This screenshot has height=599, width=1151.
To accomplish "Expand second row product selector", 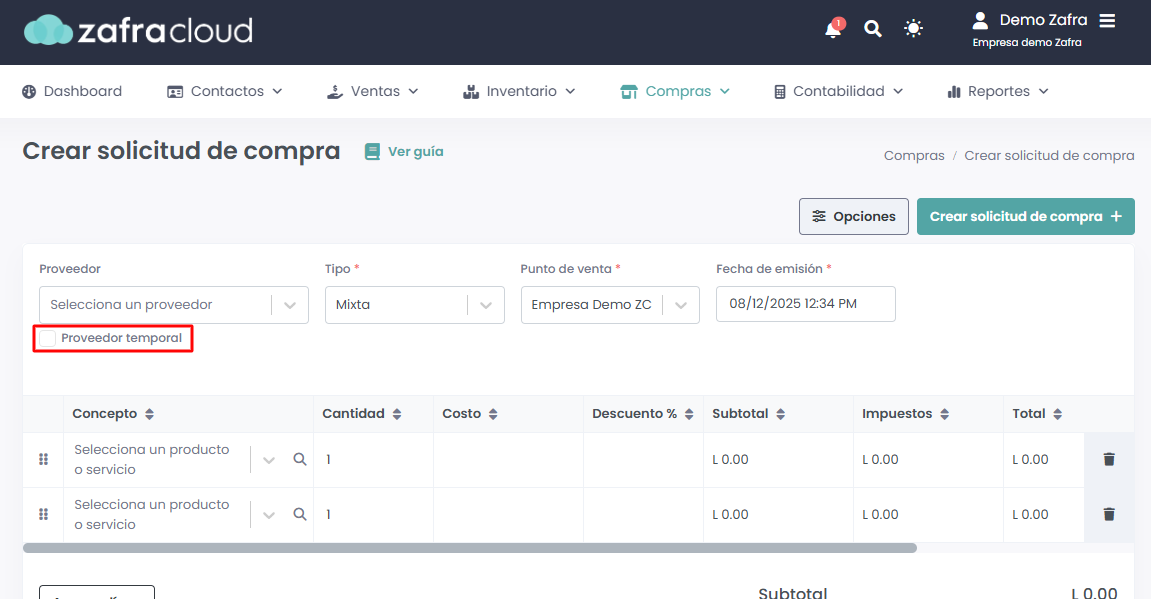I will point(269,515).
